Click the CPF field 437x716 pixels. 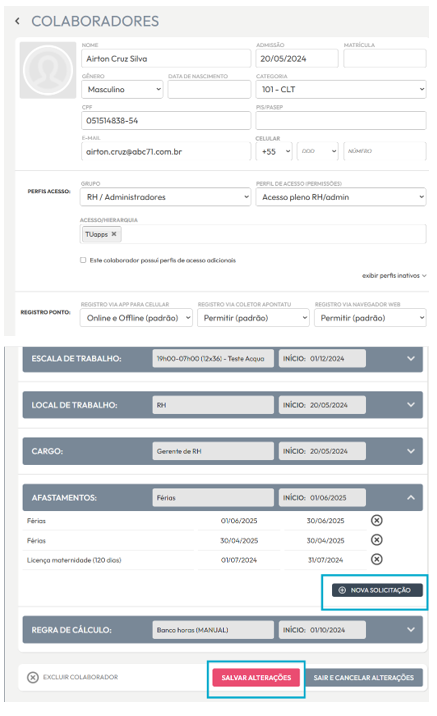(166, 121)
